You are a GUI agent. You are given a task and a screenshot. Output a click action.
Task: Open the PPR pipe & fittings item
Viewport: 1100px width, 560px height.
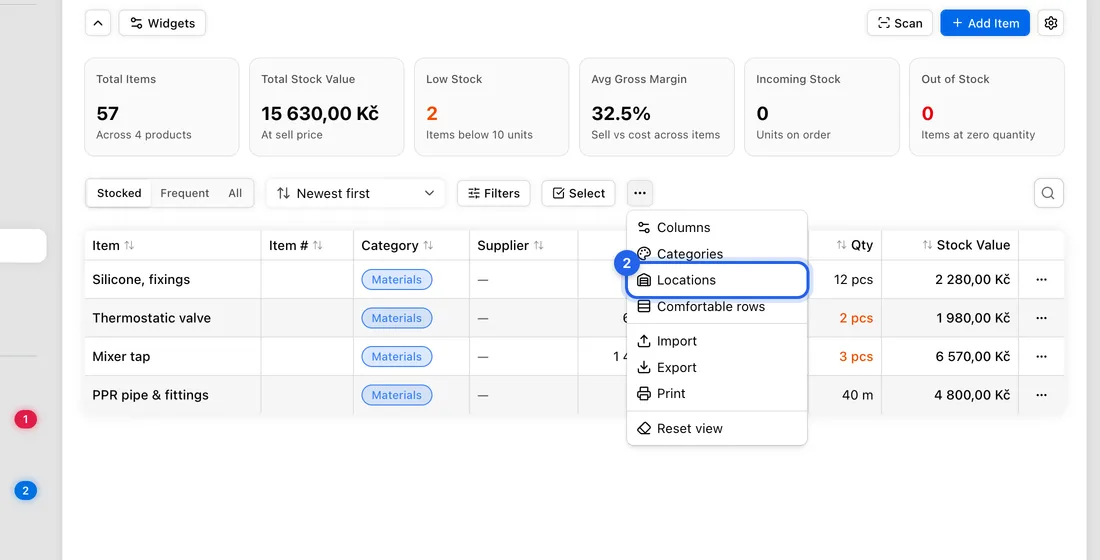pos(151,395)
